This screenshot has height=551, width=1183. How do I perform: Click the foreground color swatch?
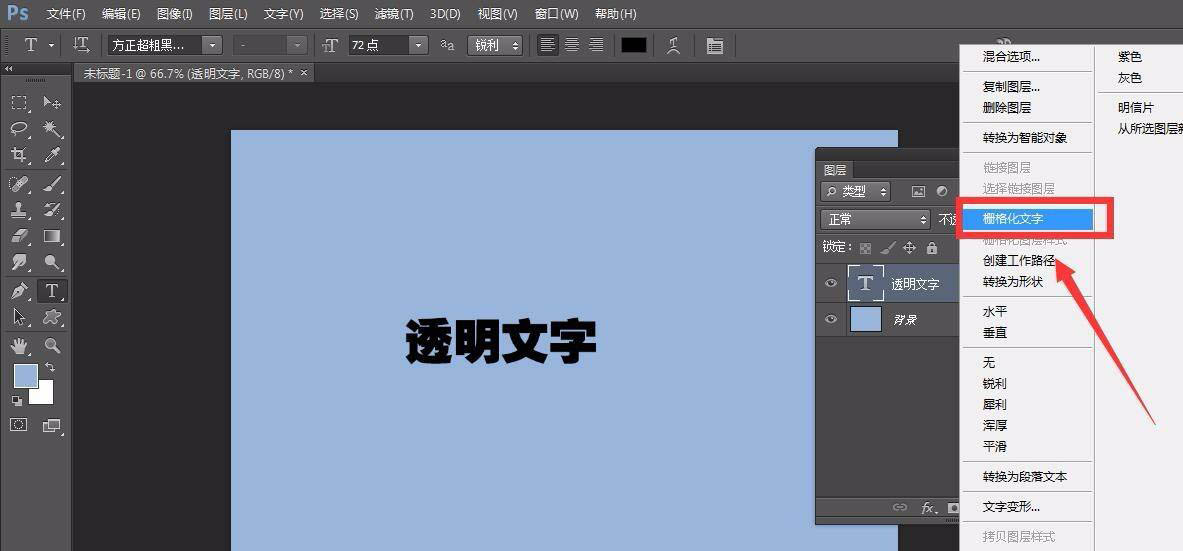(x=24, y=375)
